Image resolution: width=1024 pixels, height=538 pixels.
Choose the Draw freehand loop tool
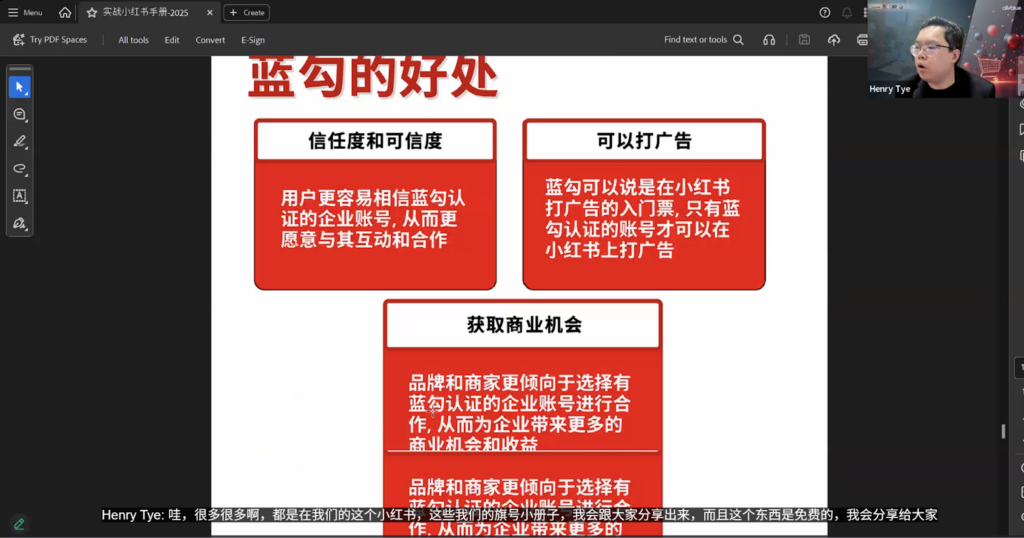point(20,169)
